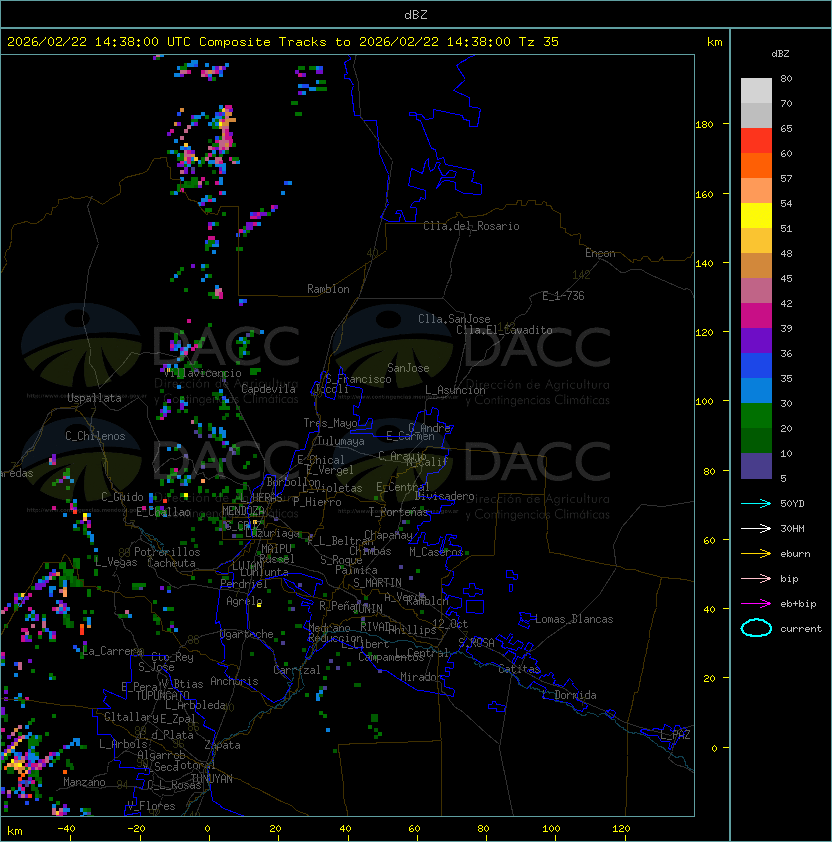Click the 'L_Asuncion' map label
Screen dimensions: 832x842
coord(455,390)
